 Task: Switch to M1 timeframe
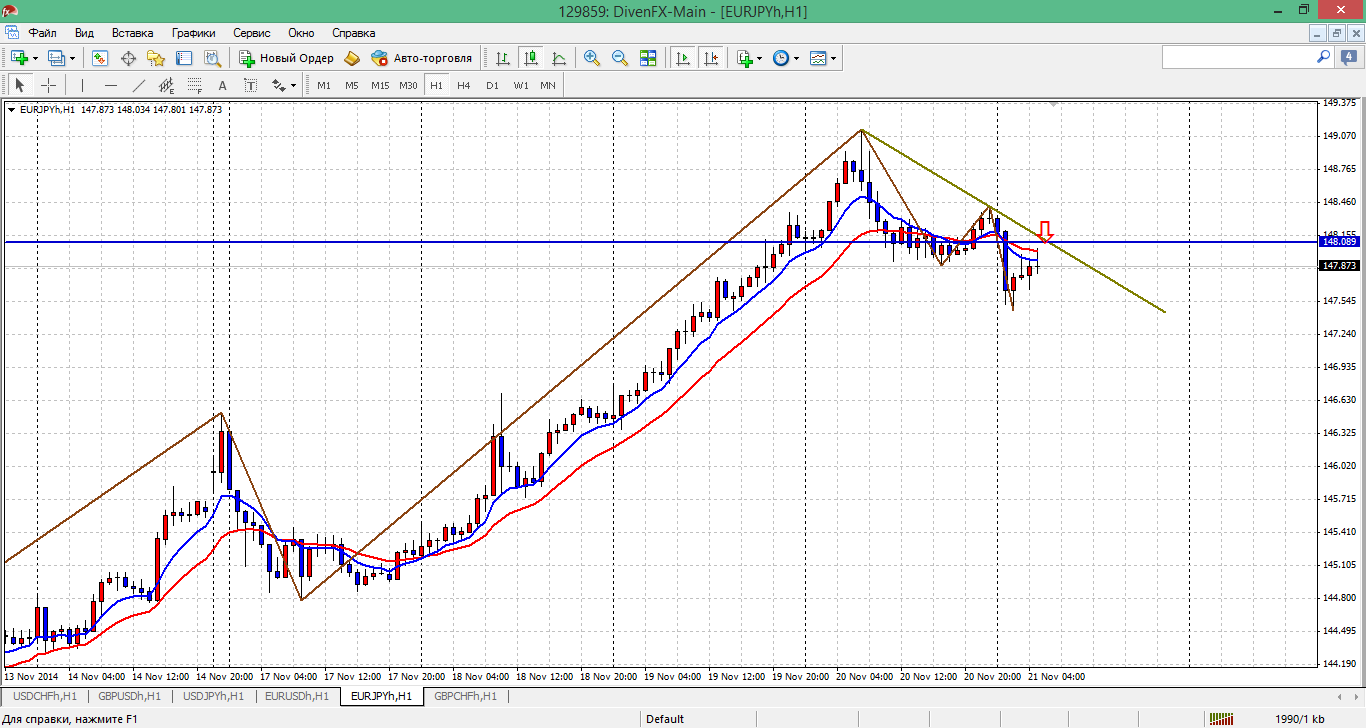tap(324, 85)
